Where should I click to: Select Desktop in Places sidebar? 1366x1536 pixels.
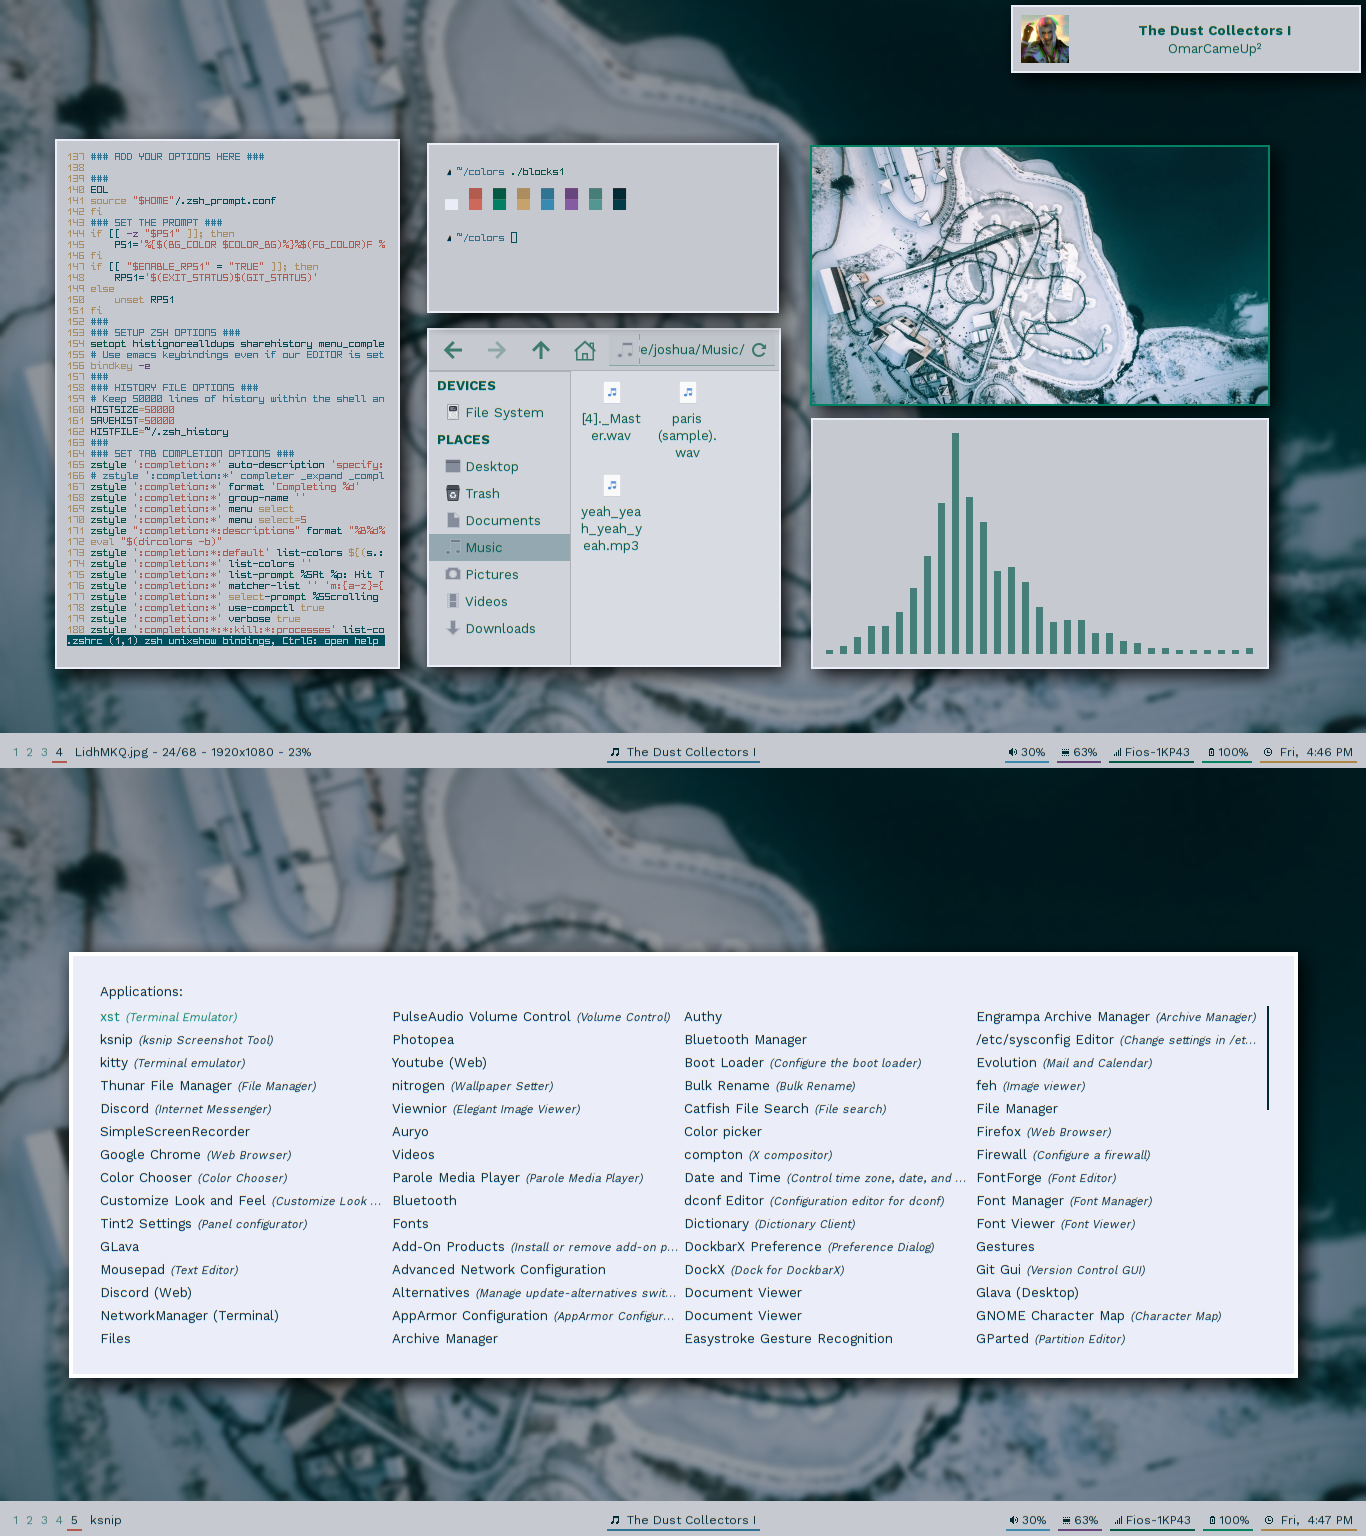click(x=499, y=466)
